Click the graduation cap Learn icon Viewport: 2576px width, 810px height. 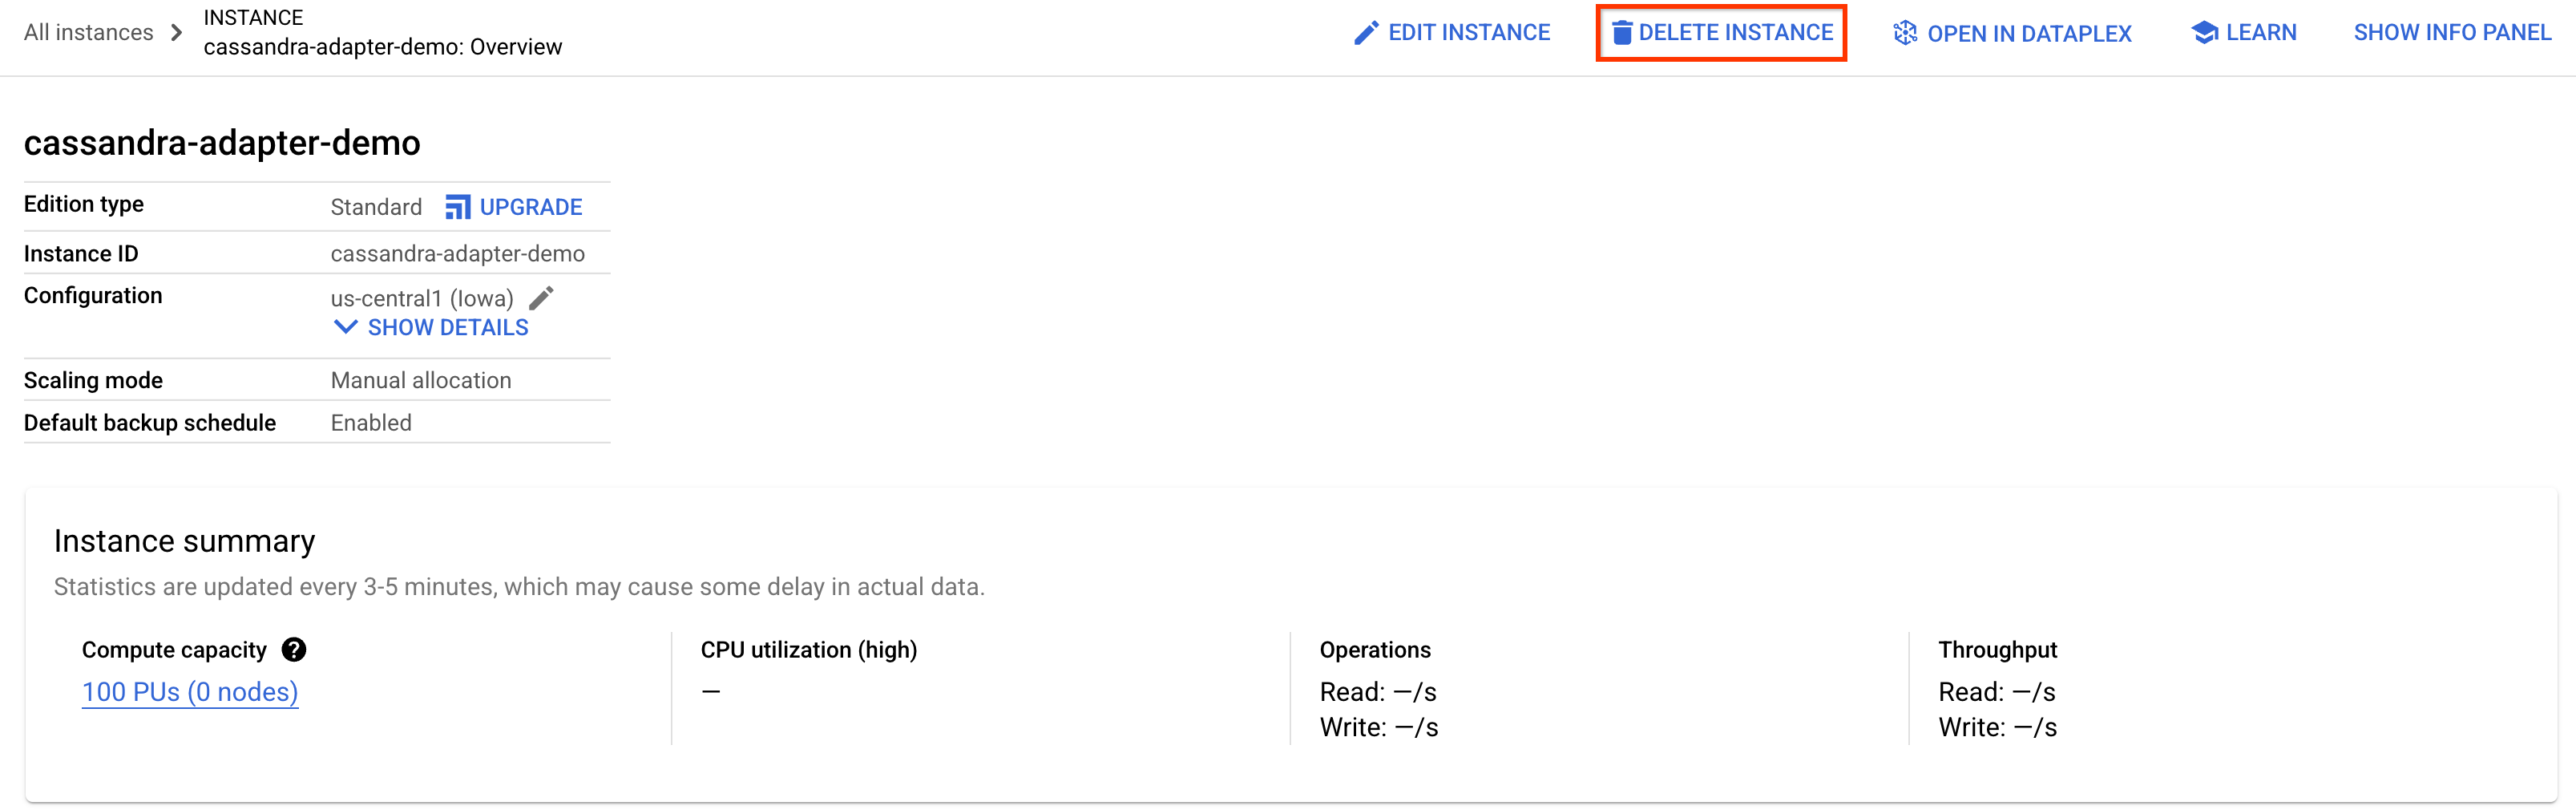(2204, 33)
